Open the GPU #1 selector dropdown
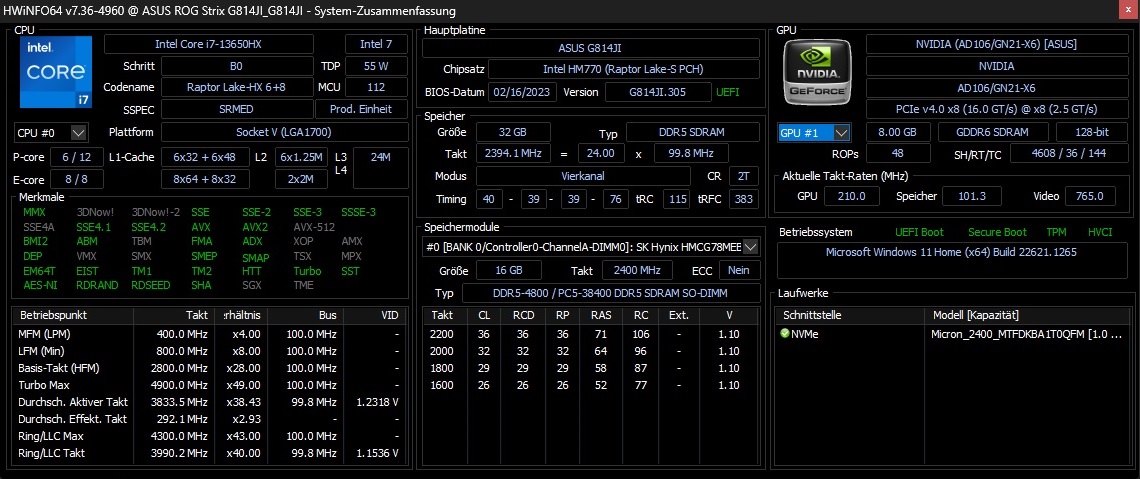Image resolution: width=1140 pixels, height=479 pixels. [x=815, y=132]
